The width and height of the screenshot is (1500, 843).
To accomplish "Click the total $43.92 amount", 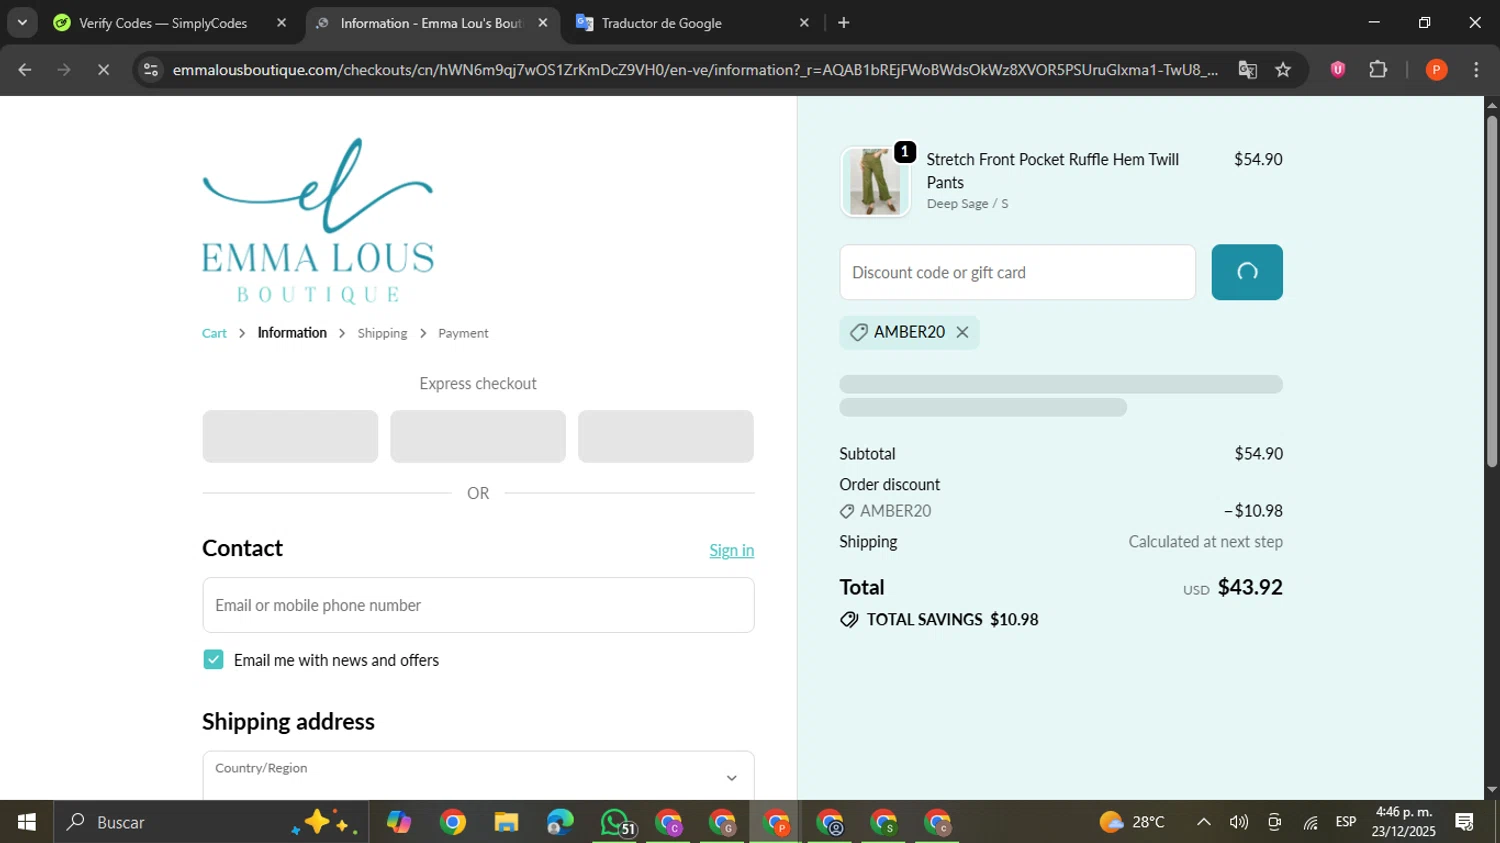I will pos(1250,587).
